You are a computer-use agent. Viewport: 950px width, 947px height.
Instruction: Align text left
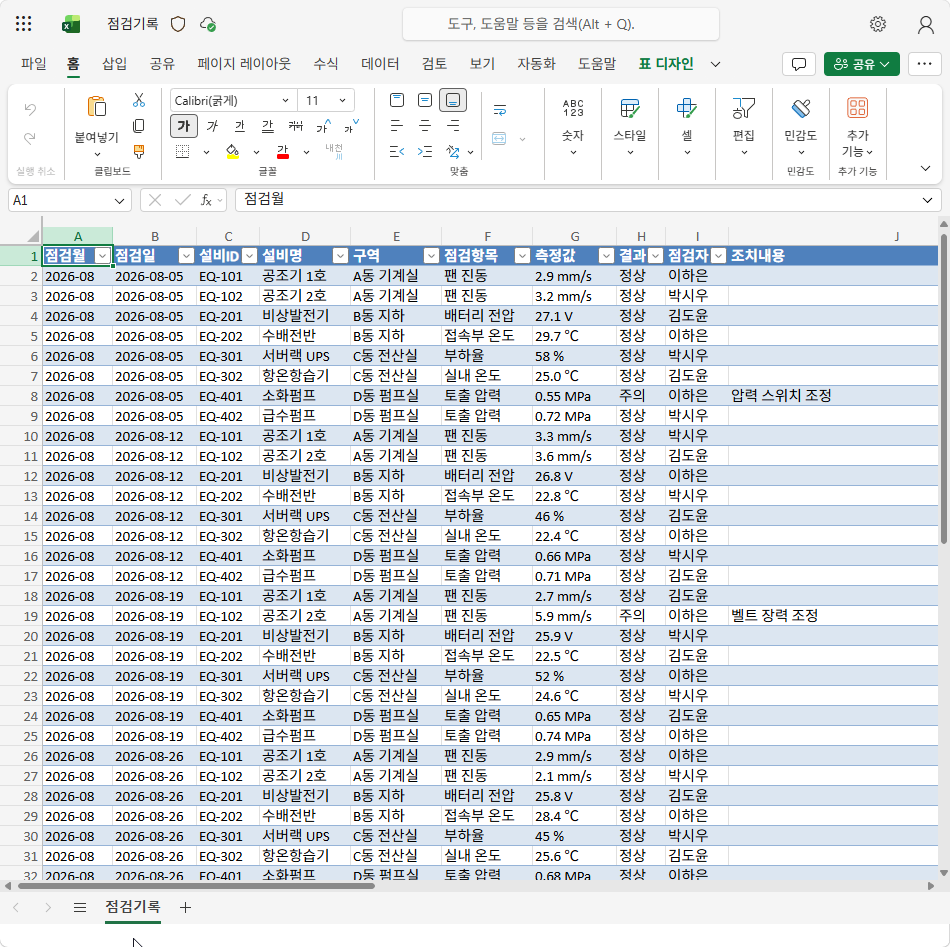coord(397,126)
